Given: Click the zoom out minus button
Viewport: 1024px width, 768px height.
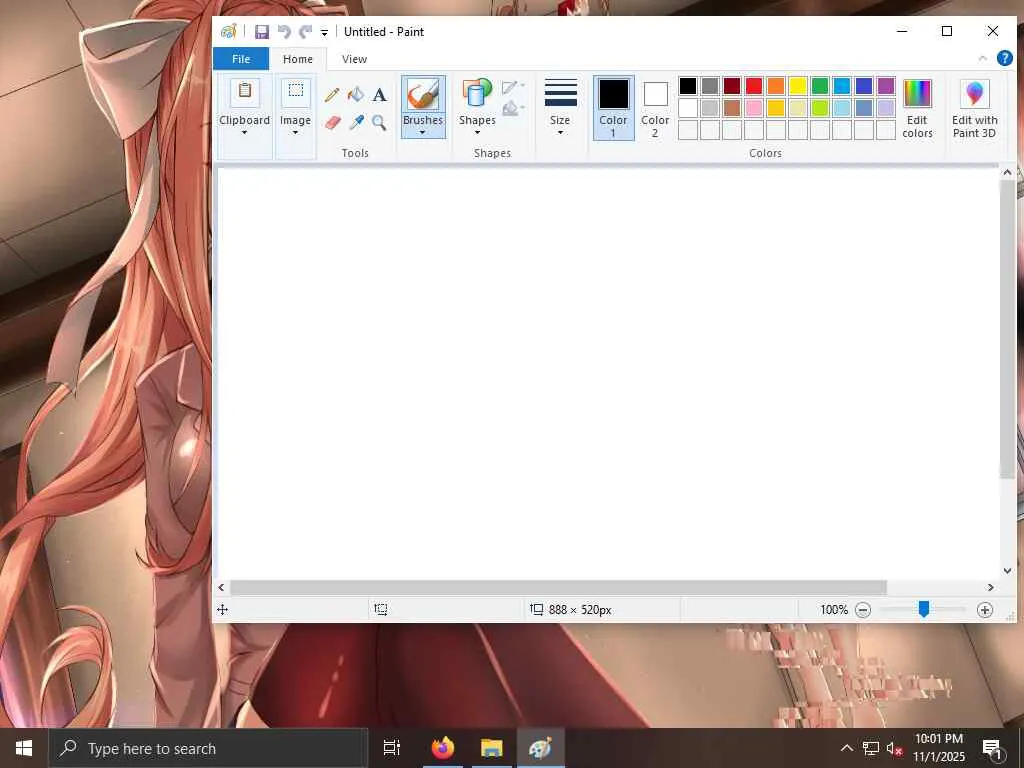Looking at the screenshot, I should click(863, 610).
